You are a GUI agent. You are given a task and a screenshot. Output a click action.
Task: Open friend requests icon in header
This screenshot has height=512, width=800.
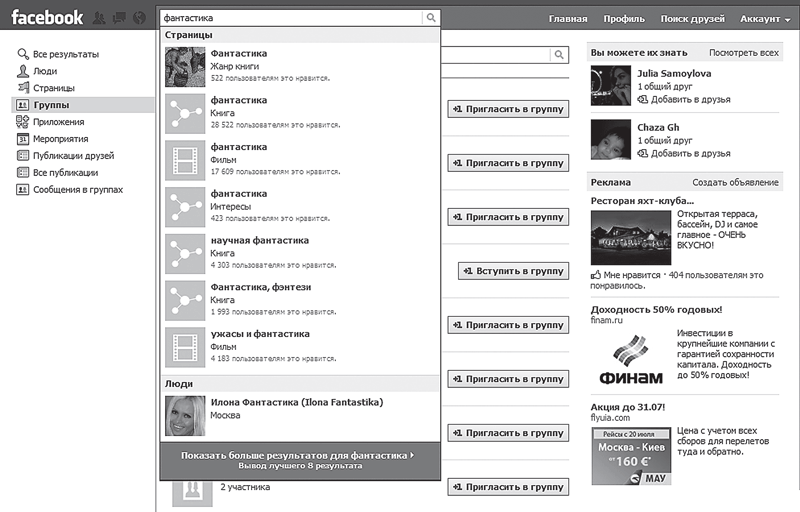99,18
